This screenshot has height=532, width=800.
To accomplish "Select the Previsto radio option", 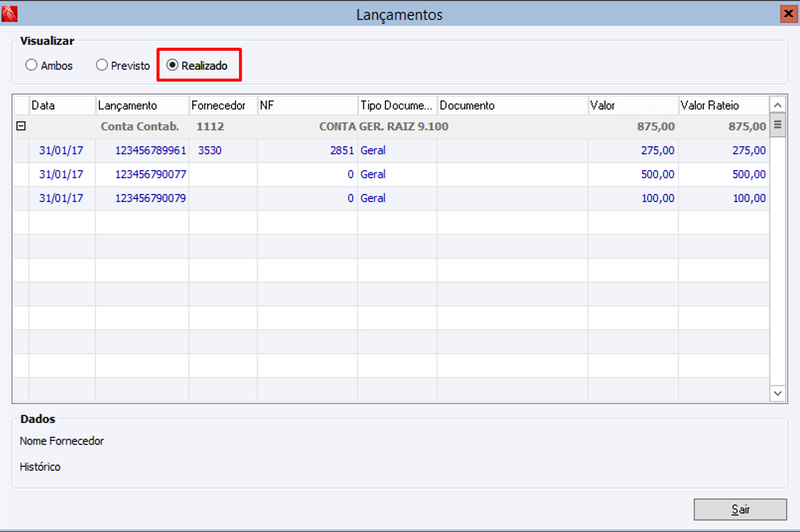I will point(123,65).
